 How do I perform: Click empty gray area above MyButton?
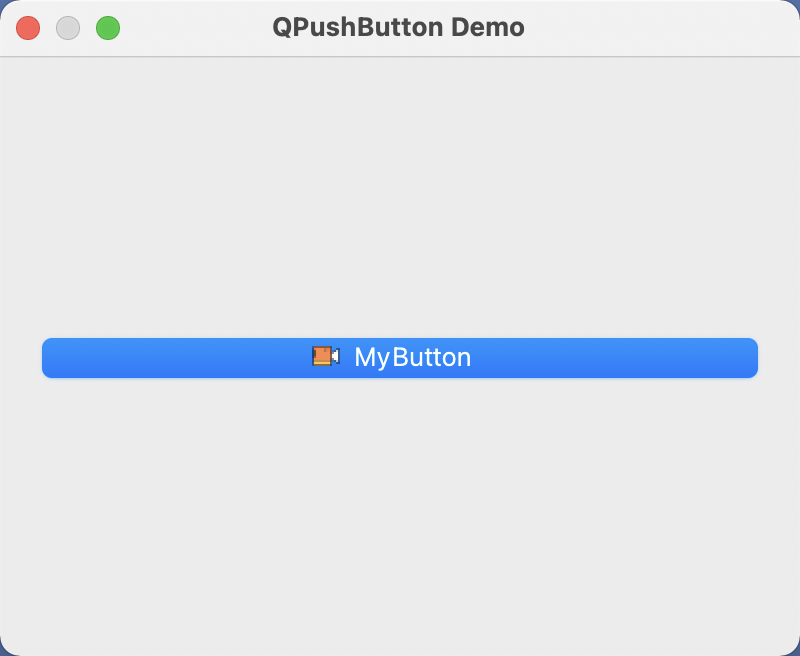pyautogui.click(x=399, y=196)
